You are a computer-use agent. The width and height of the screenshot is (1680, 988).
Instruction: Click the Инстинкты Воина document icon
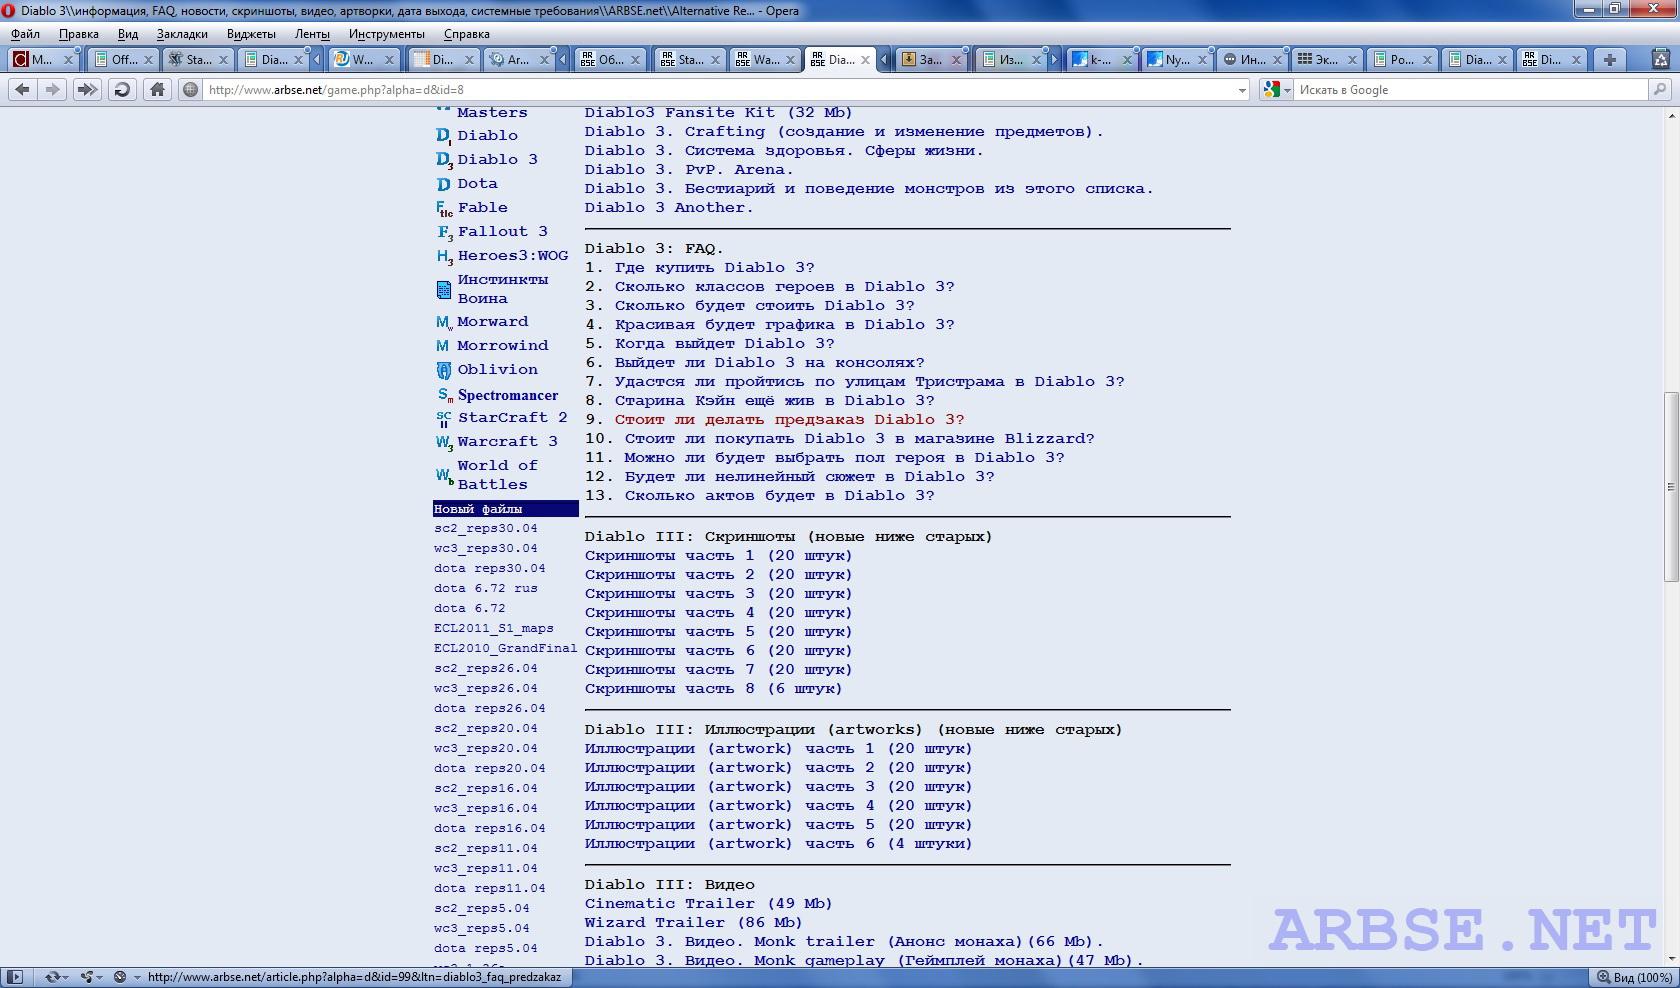(444, 290)
